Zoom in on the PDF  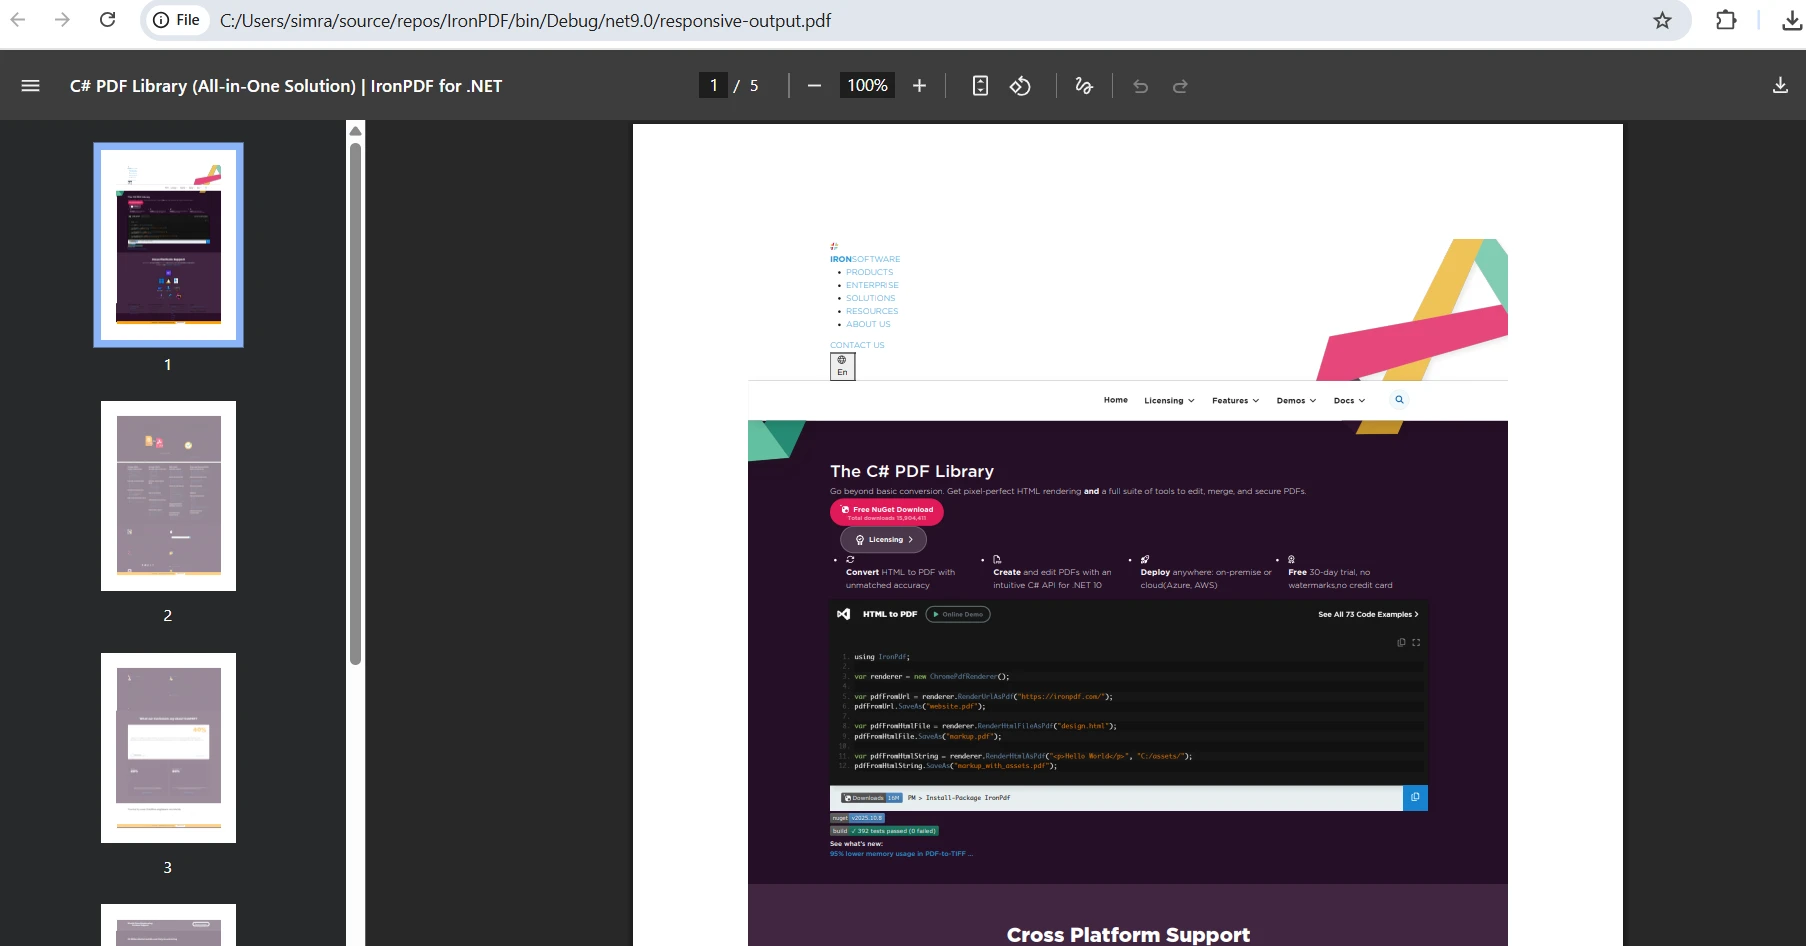pyautogui.click(x=920, y=86)
